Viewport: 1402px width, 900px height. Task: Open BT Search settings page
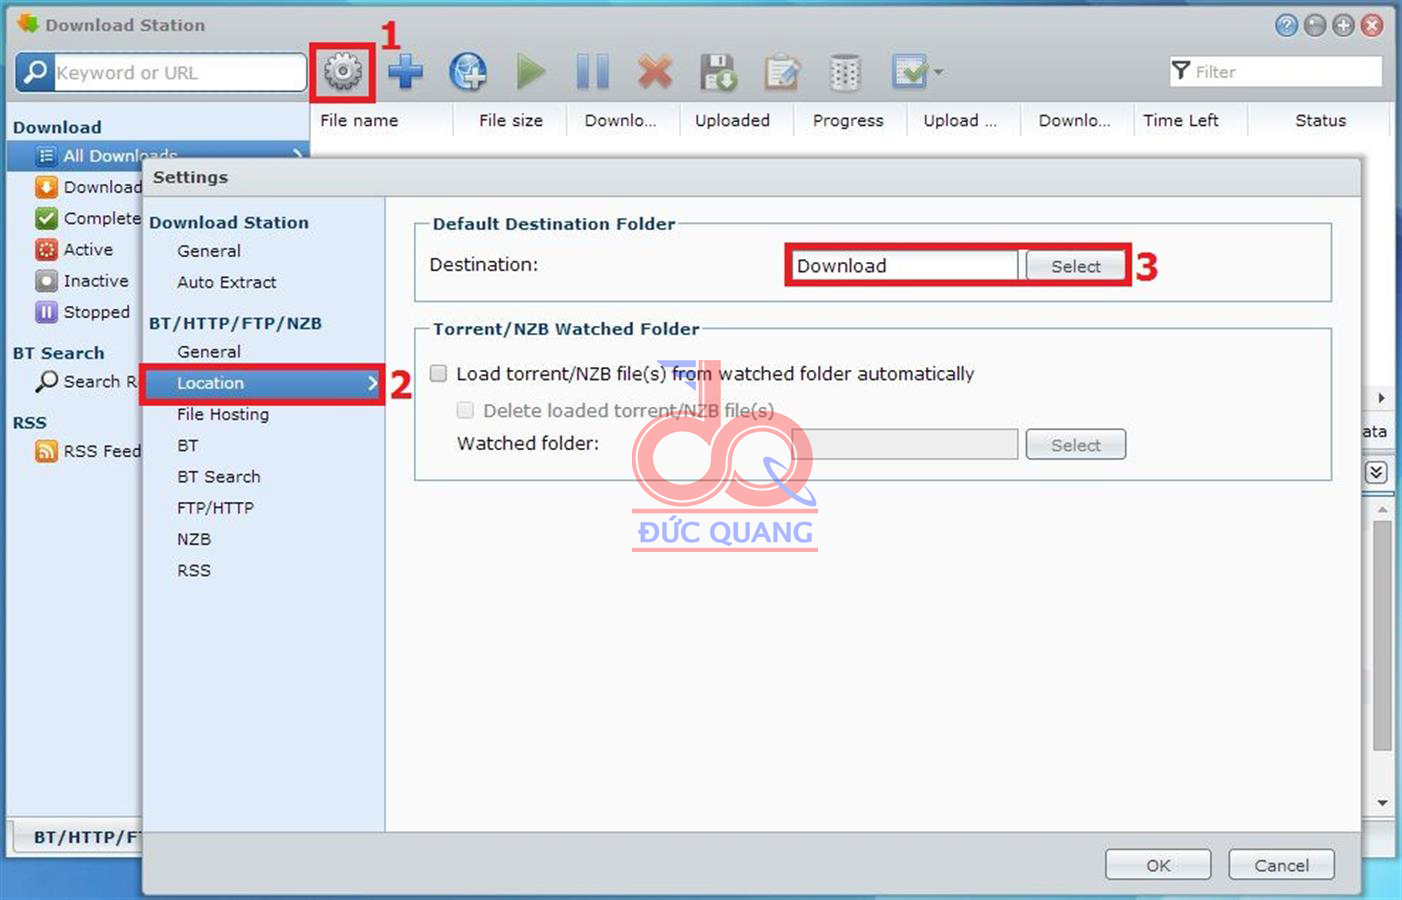tap(219, 477)
